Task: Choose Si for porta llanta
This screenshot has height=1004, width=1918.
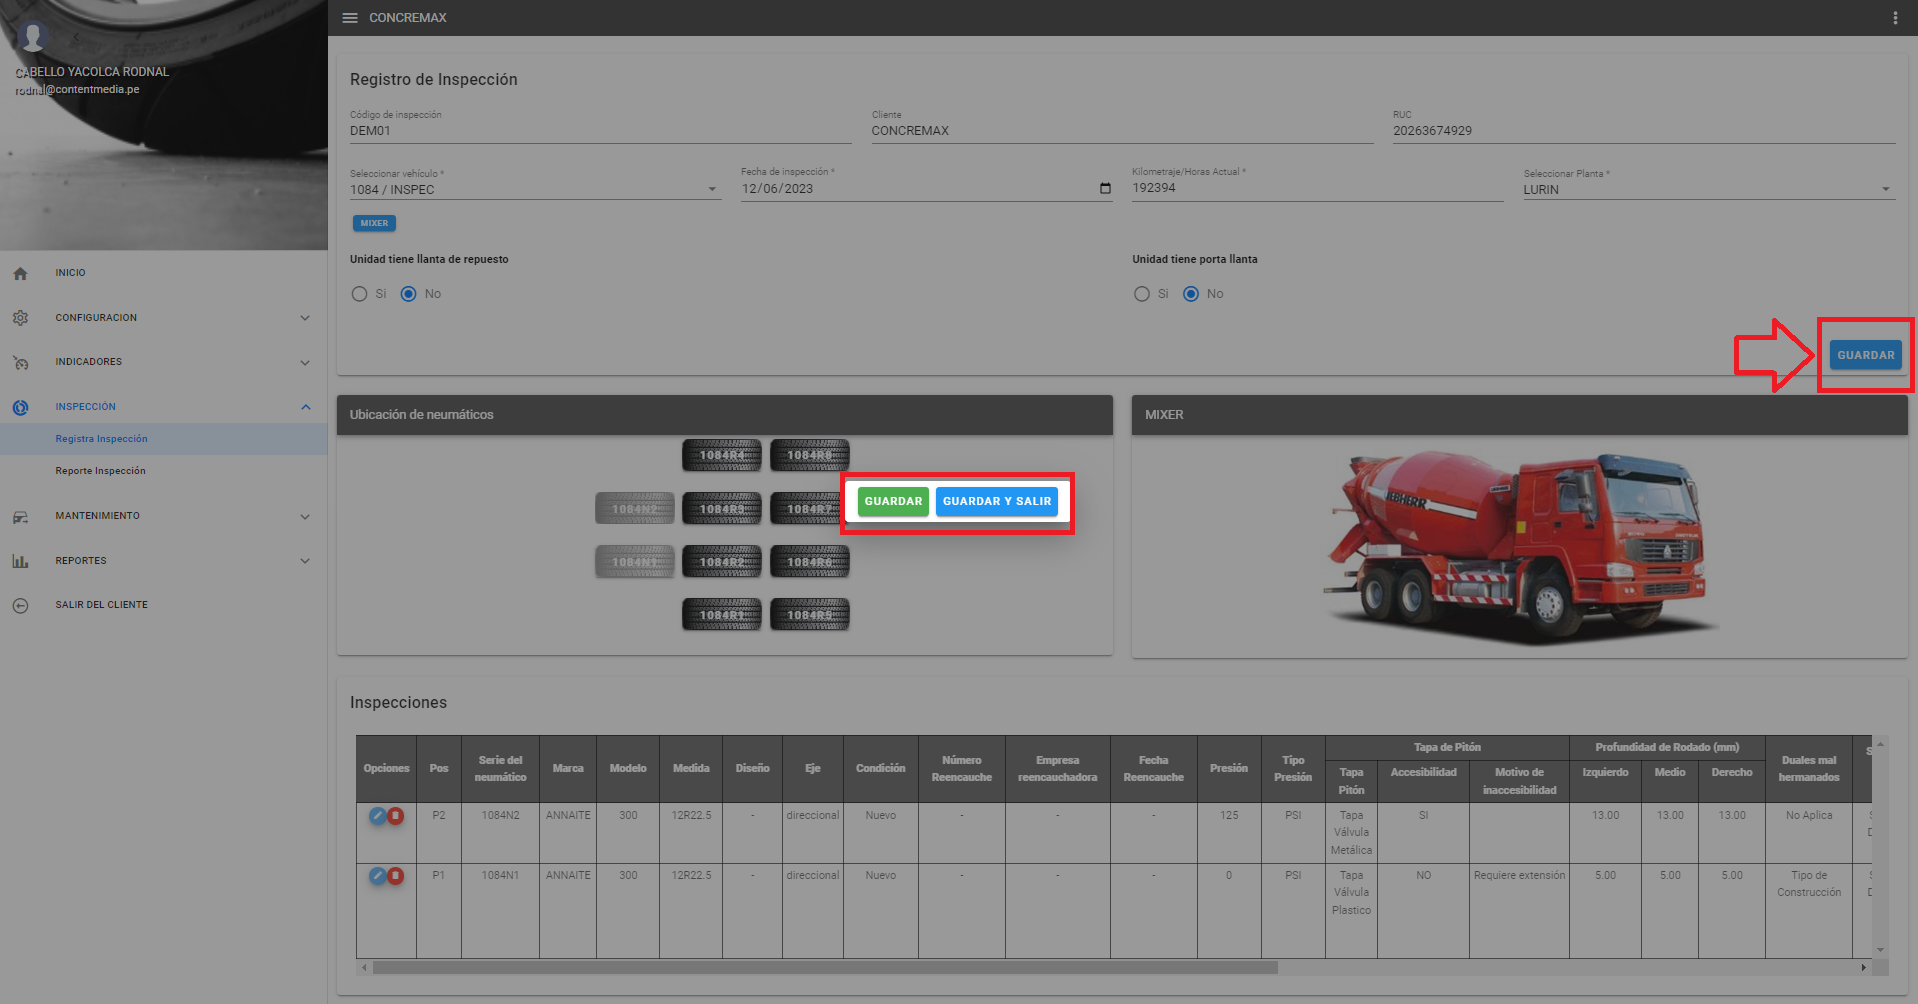Action: [1141, 294]
